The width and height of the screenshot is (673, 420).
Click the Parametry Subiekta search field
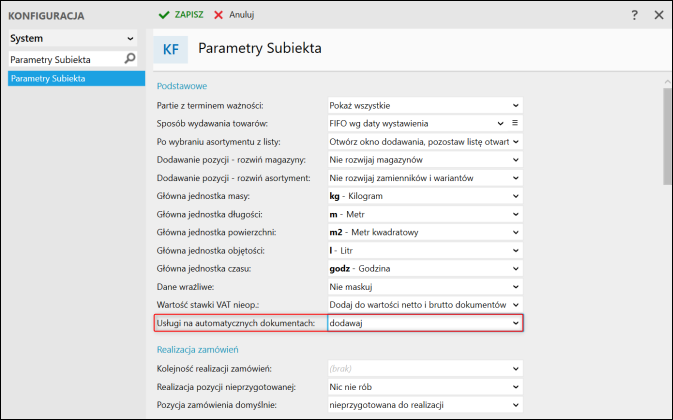pyautogui.click(x=64, y=59)
